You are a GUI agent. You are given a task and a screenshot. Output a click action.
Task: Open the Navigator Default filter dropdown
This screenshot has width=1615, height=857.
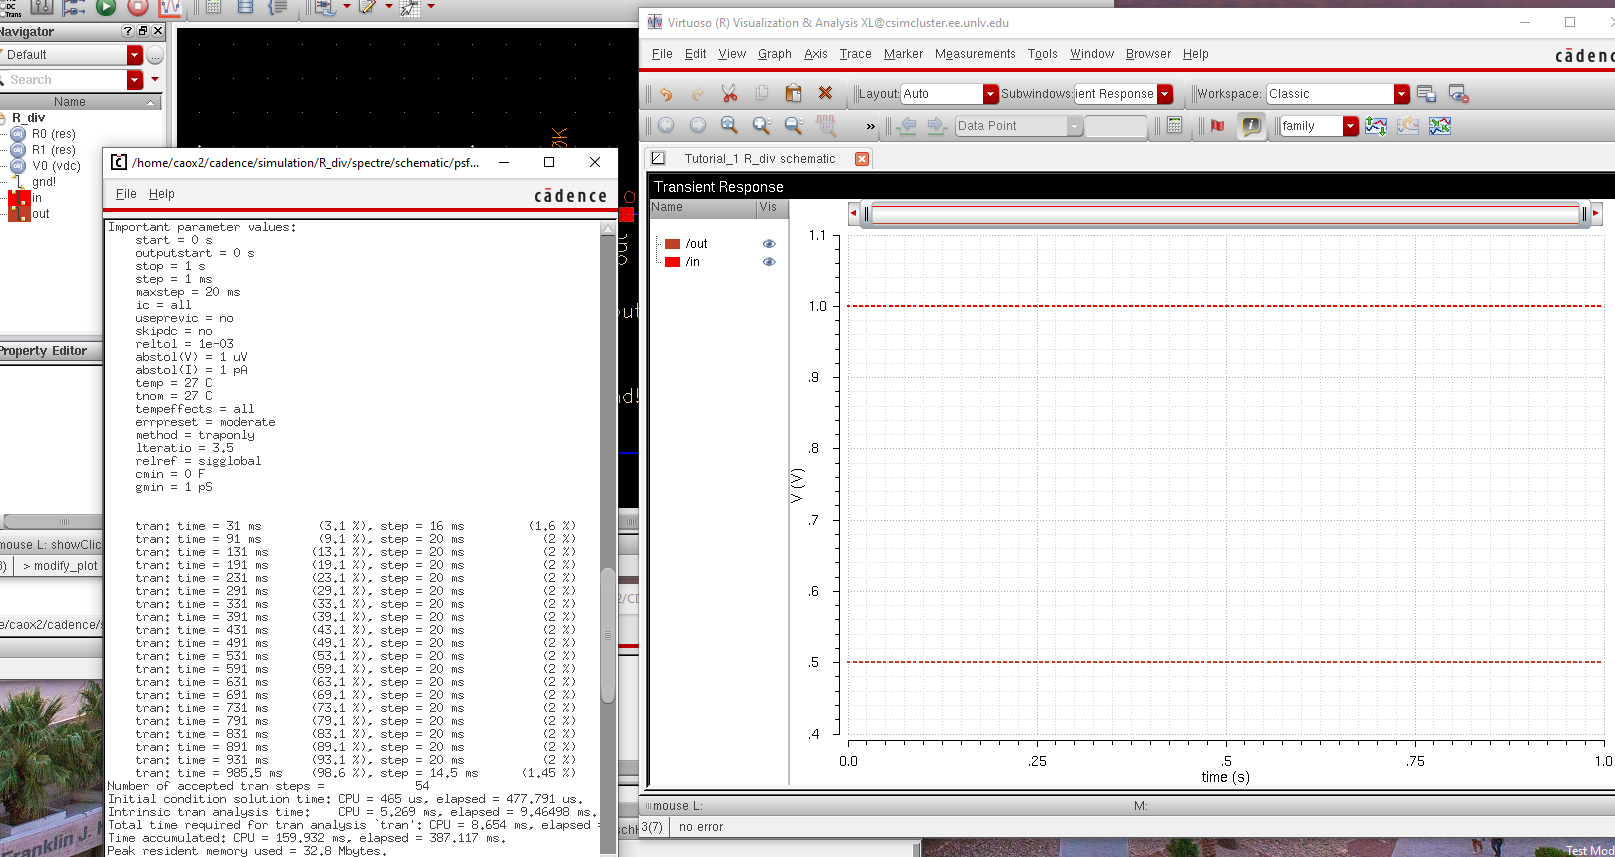[x=135, y=55]
